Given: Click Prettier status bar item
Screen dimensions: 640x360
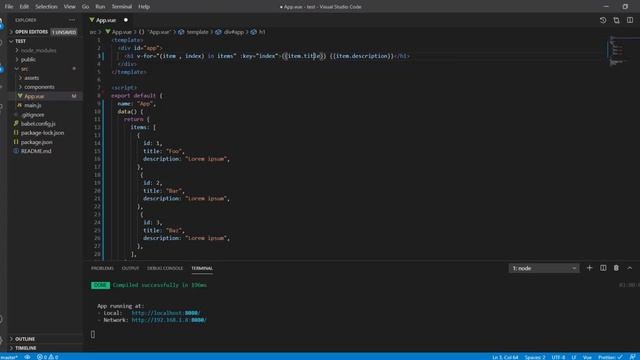Looking at the screenshot, I should click(x=610, y=357).
